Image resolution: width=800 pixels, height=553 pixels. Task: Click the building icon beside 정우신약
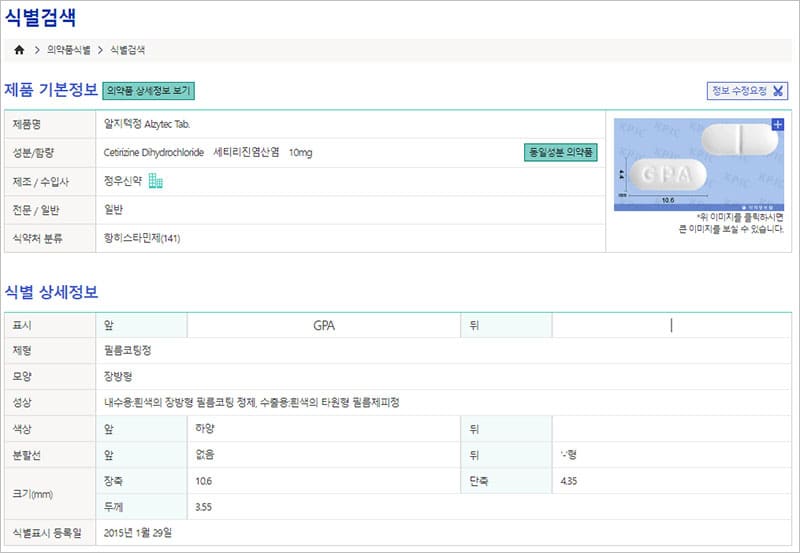(155, 181)
